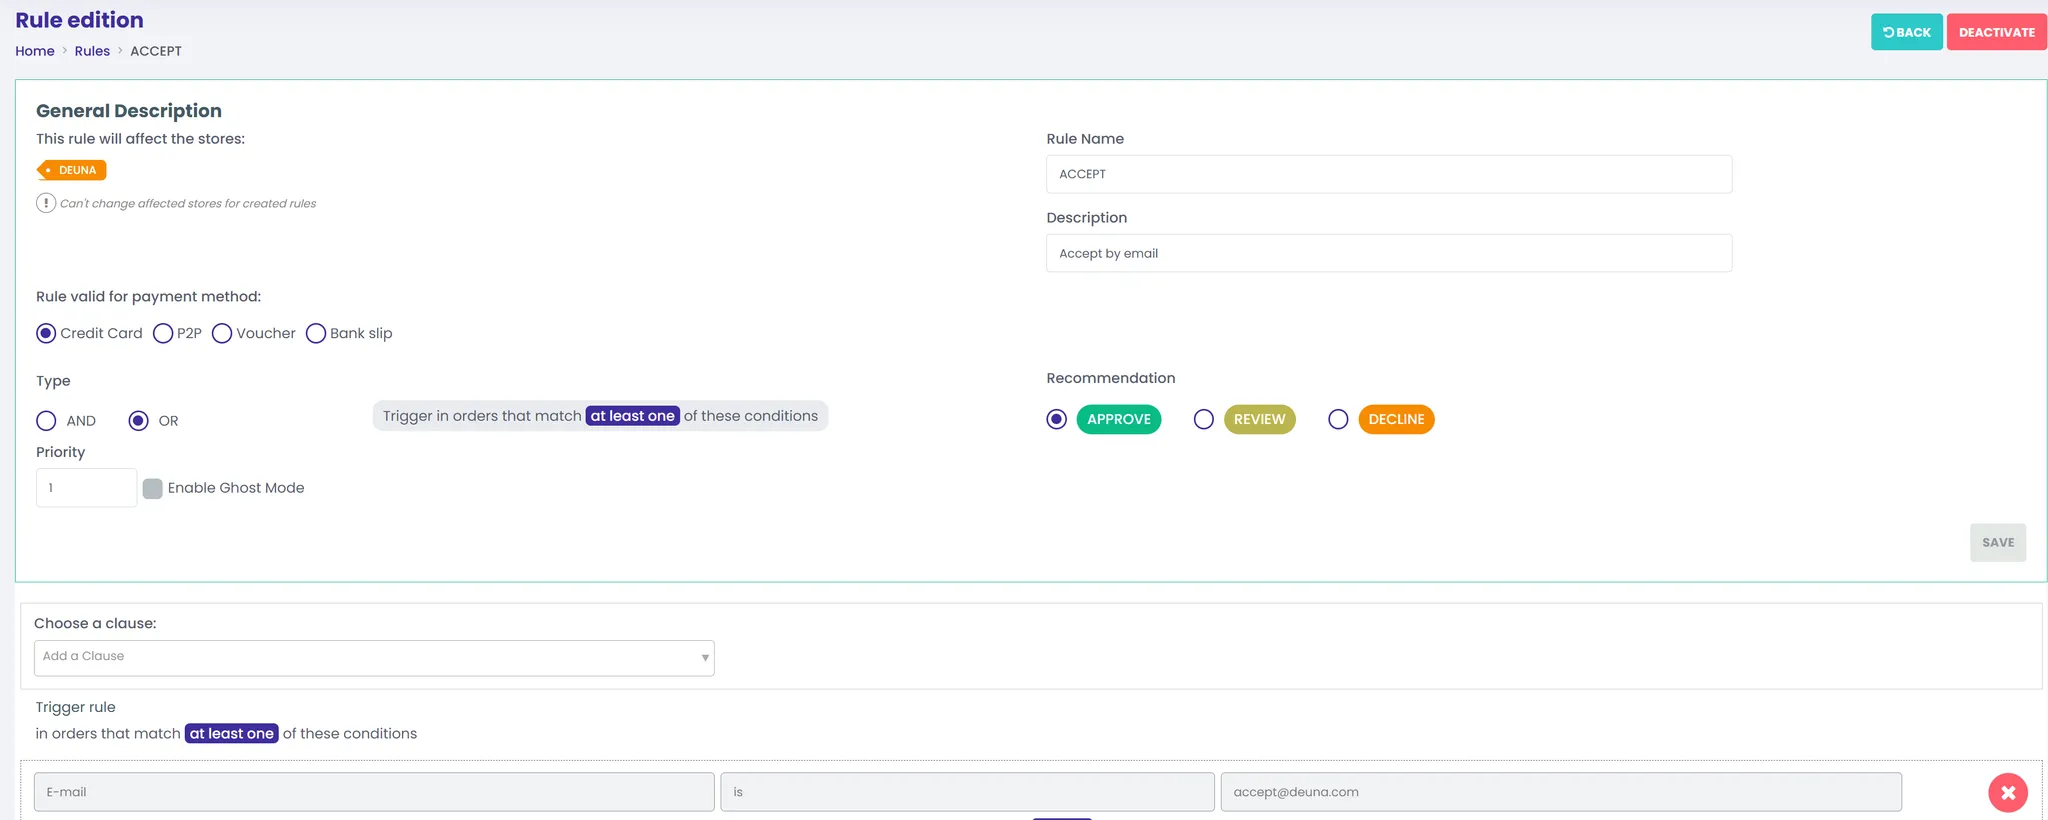
Task: Set rule type to OR
Action: pos(138,421)
